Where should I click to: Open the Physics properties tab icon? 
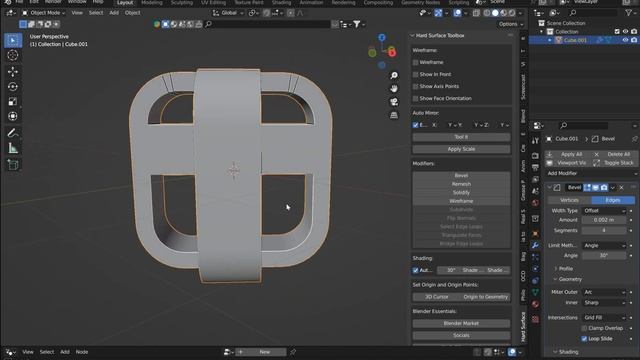tap(535, 269)
